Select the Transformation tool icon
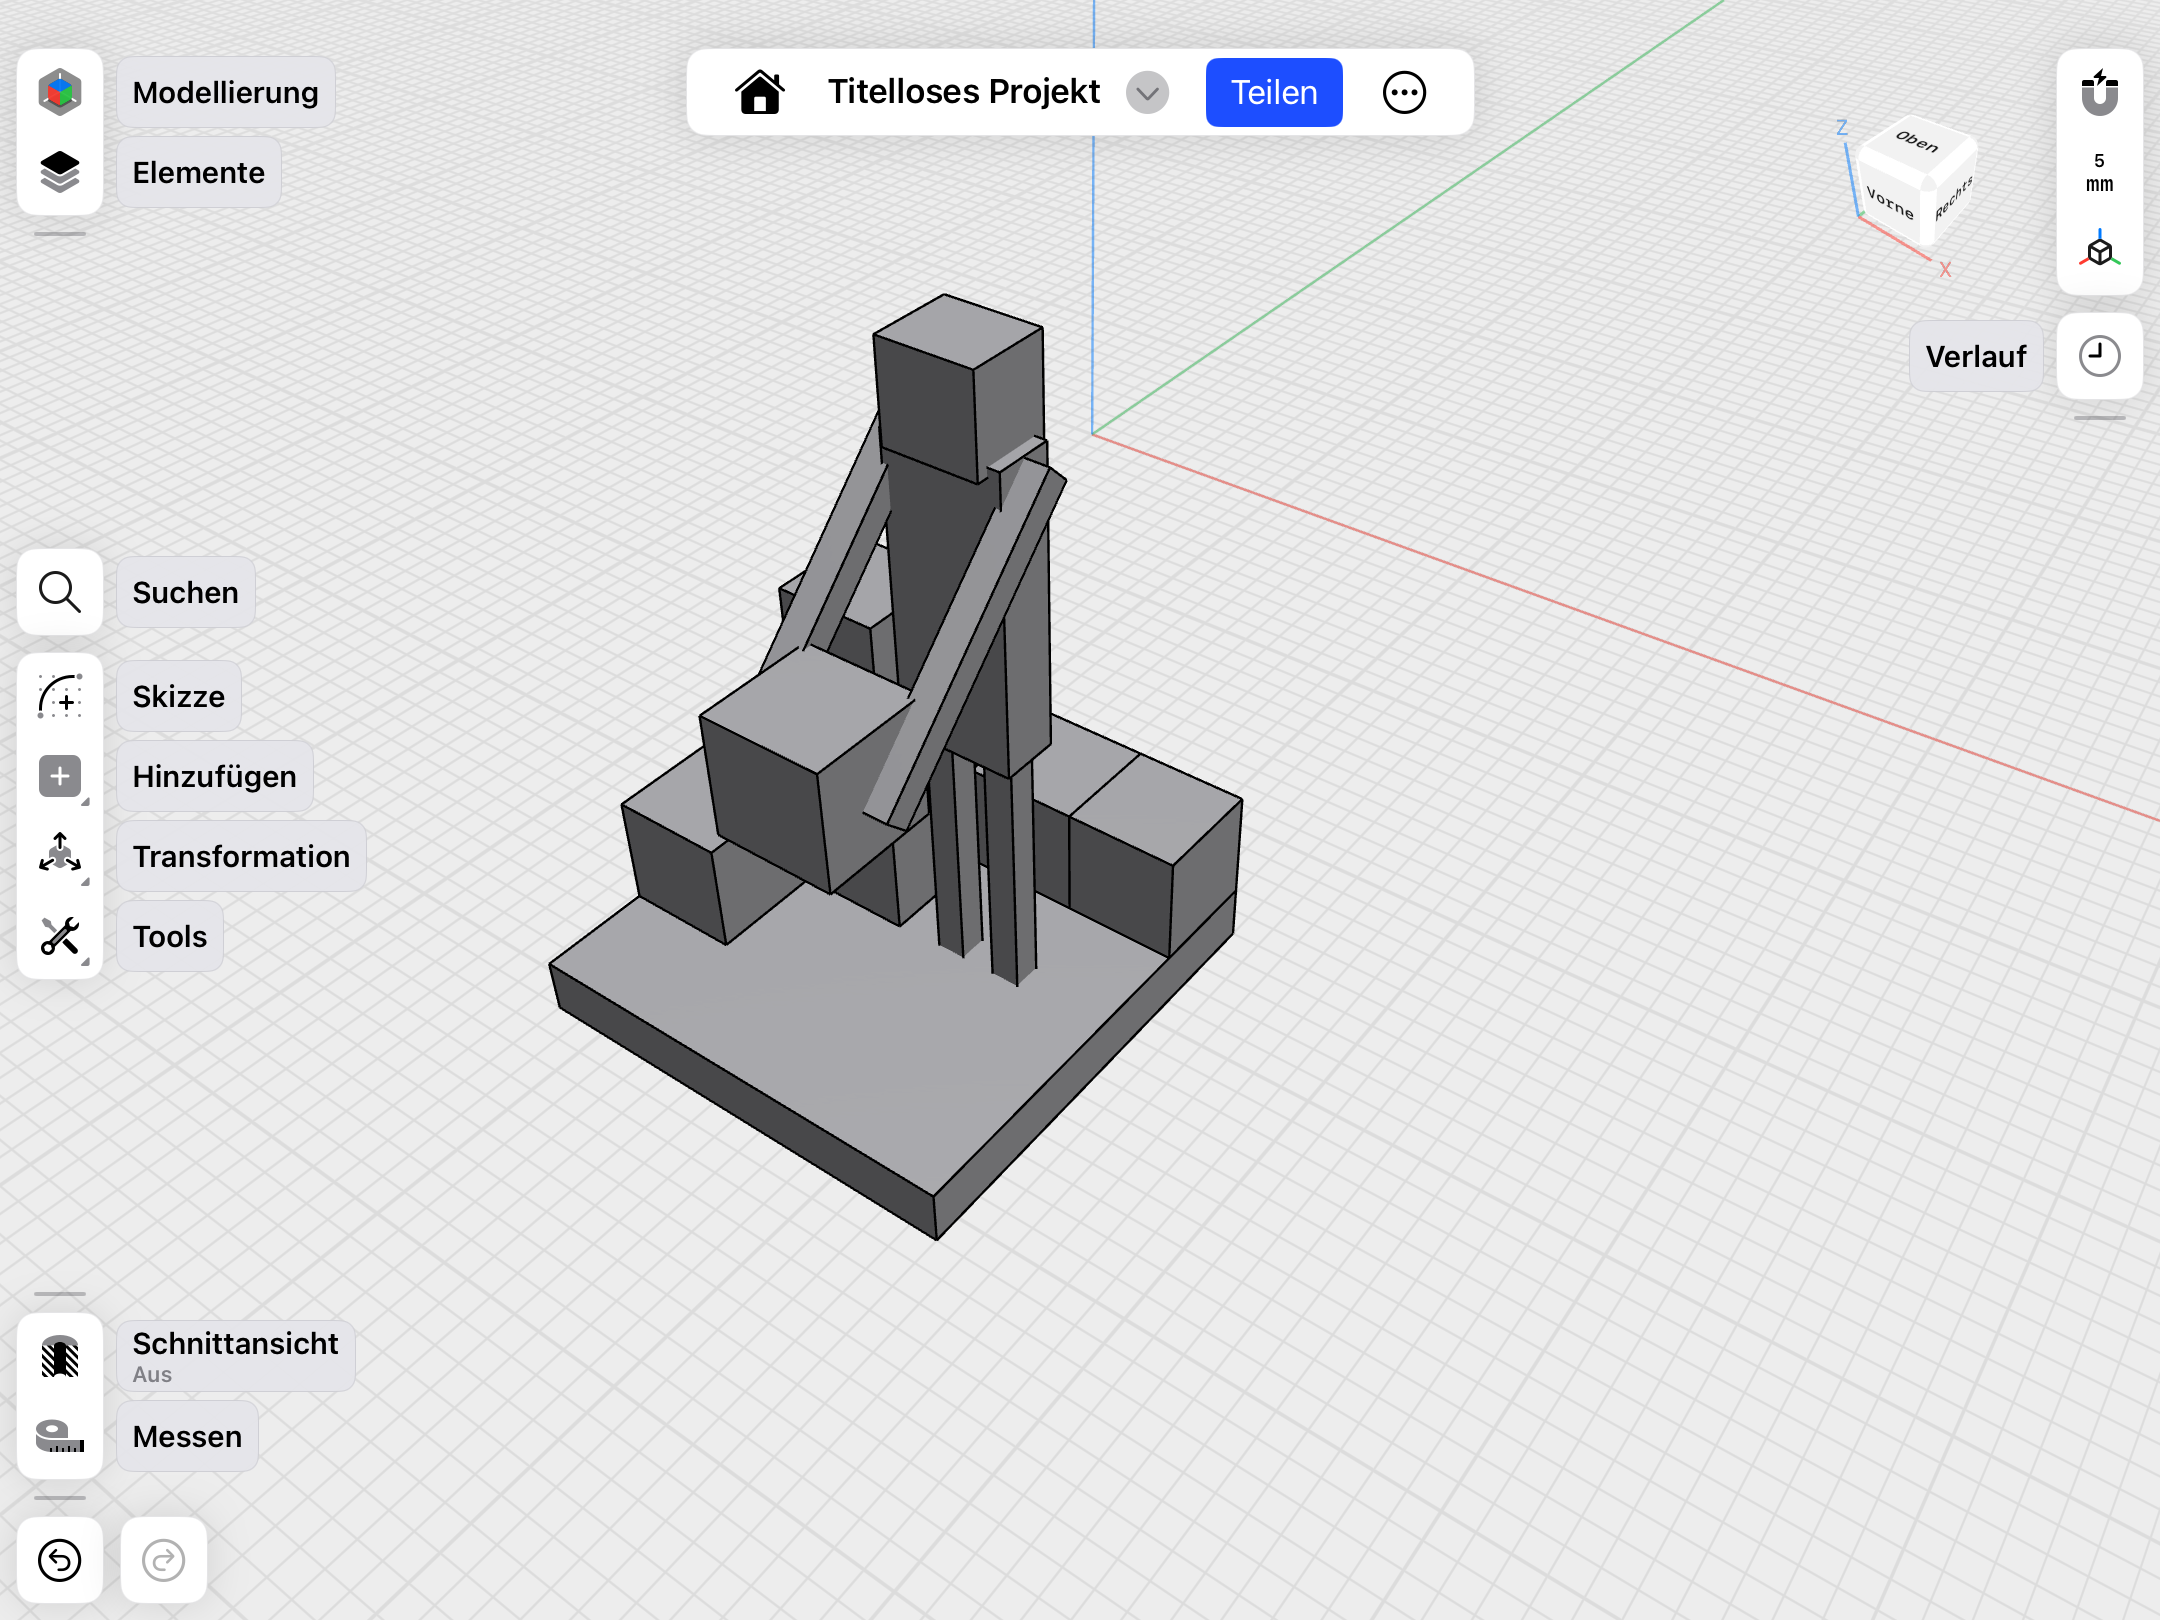Image resolution: width=2160 pixels, height=1620 pixels. [60, 856]
